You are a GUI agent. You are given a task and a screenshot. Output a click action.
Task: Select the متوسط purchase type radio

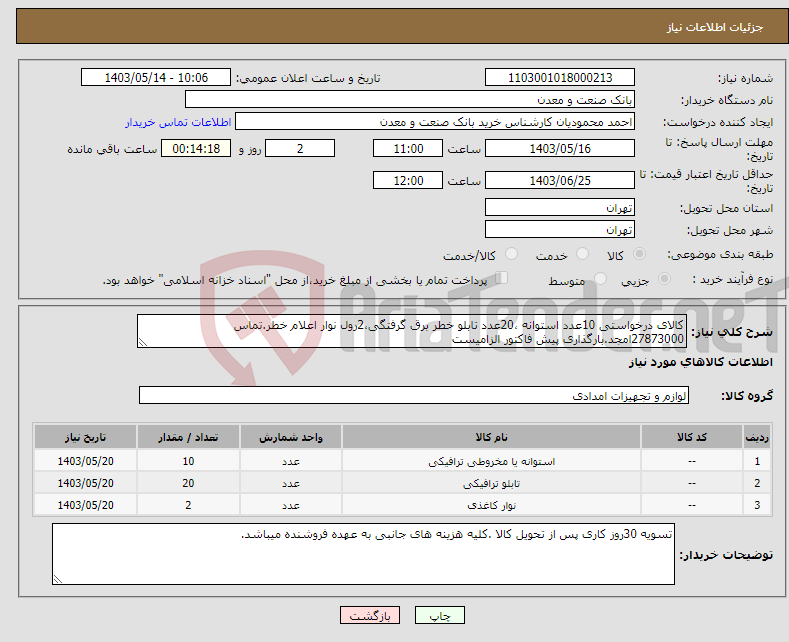pos(600,278)
